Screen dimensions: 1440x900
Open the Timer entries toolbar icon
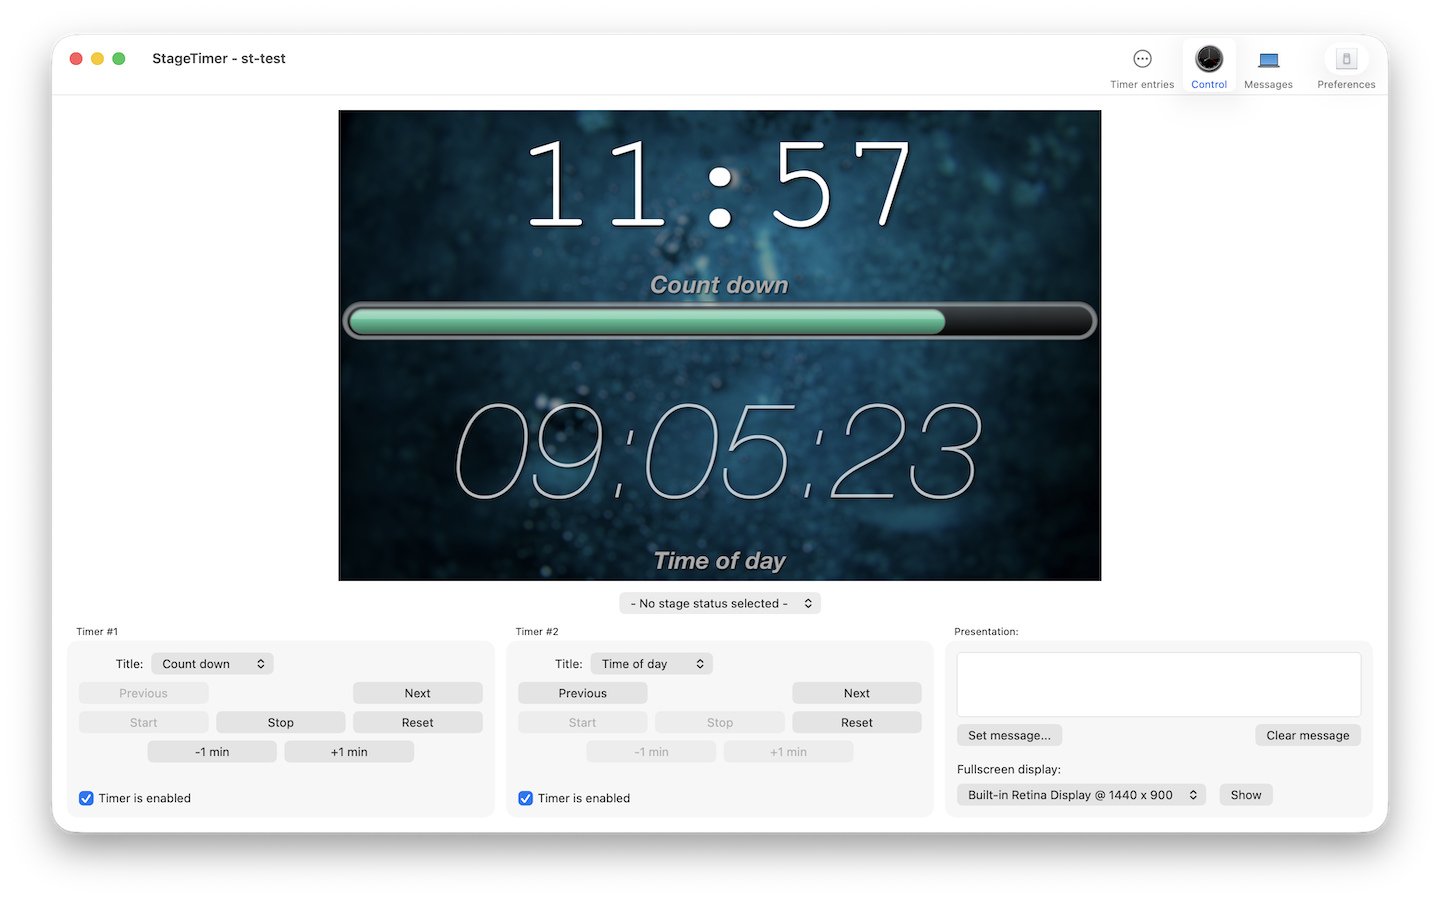(x=1142, y=59)
